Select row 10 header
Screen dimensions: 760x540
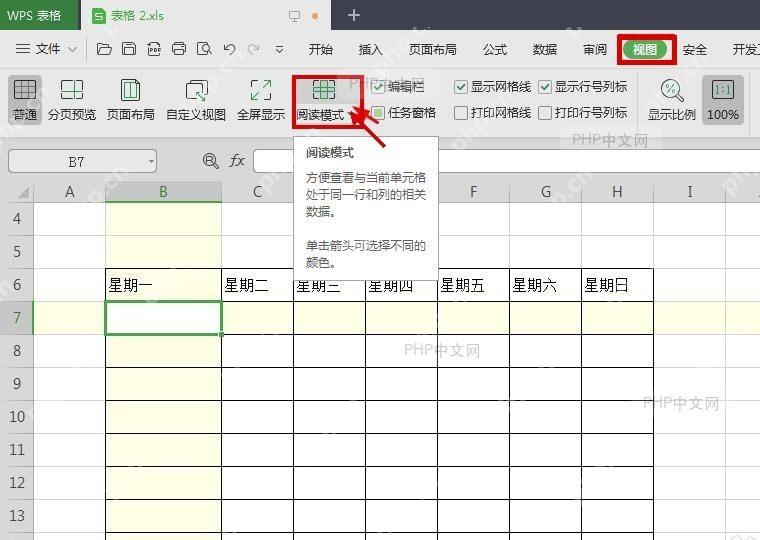16,416
